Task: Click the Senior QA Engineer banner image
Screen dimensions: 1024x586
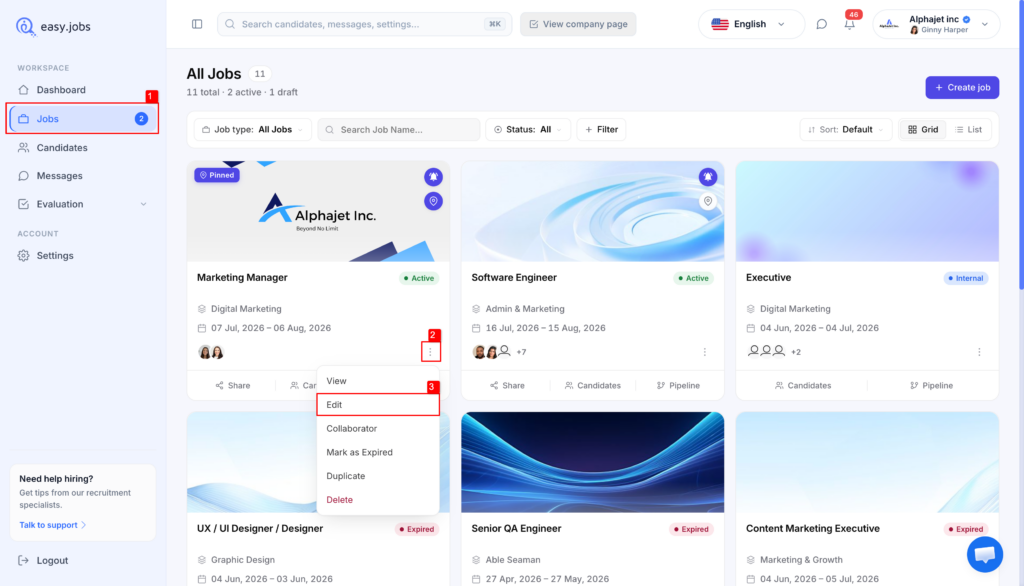Action: tap(592, 462)
